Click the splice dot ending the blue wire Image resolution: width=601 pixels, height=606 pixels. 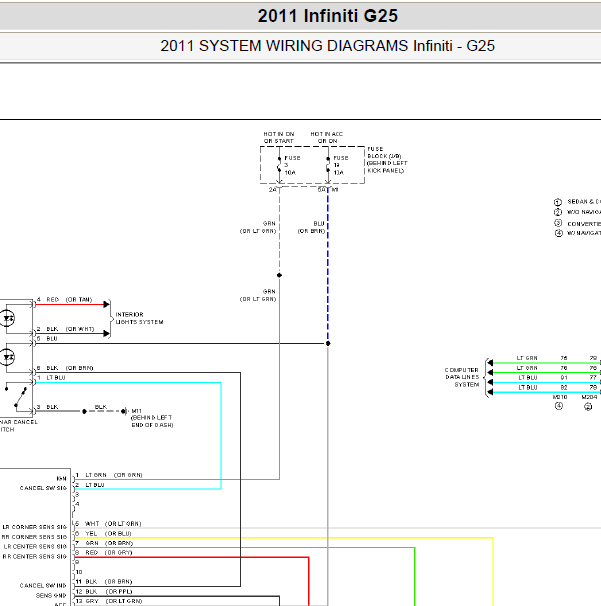328,343
